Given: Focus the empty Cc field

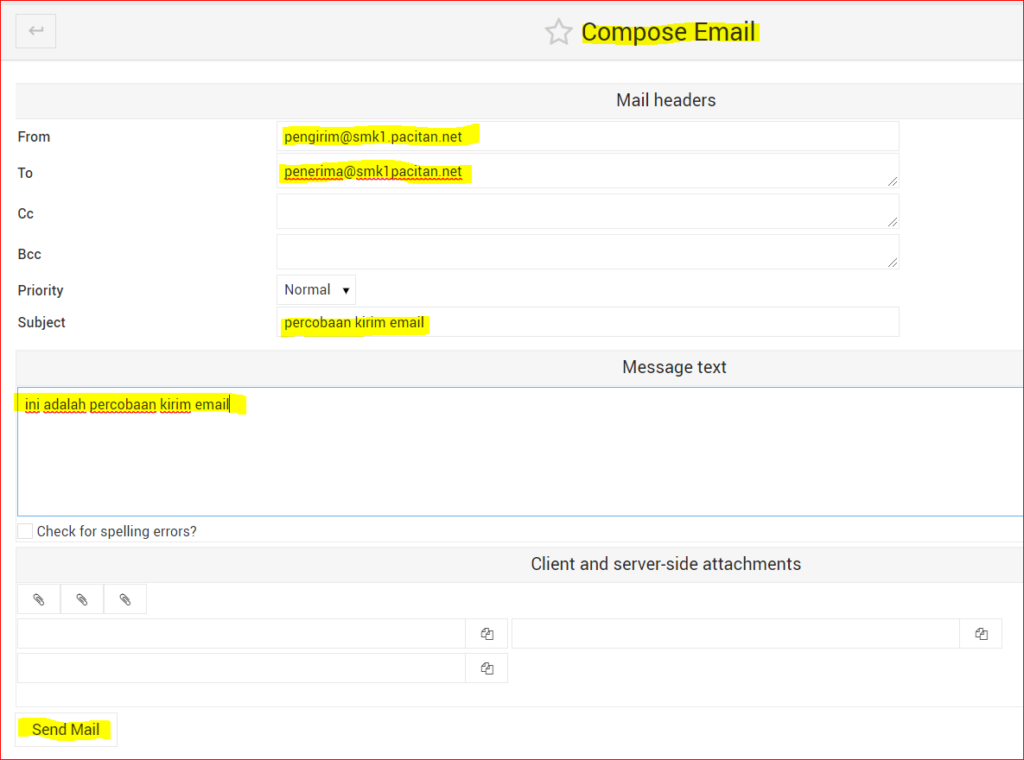Looking at the screenshot, I should (x=587, y=212).
